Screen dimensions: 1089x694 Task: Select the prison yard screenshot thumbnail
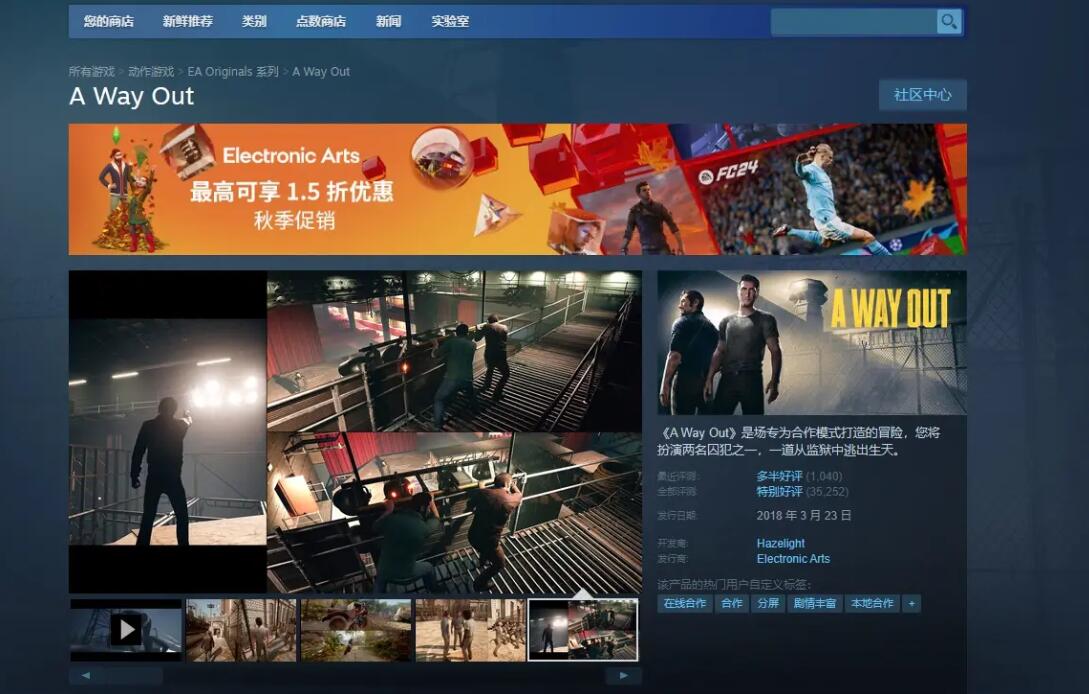[241, 630]
